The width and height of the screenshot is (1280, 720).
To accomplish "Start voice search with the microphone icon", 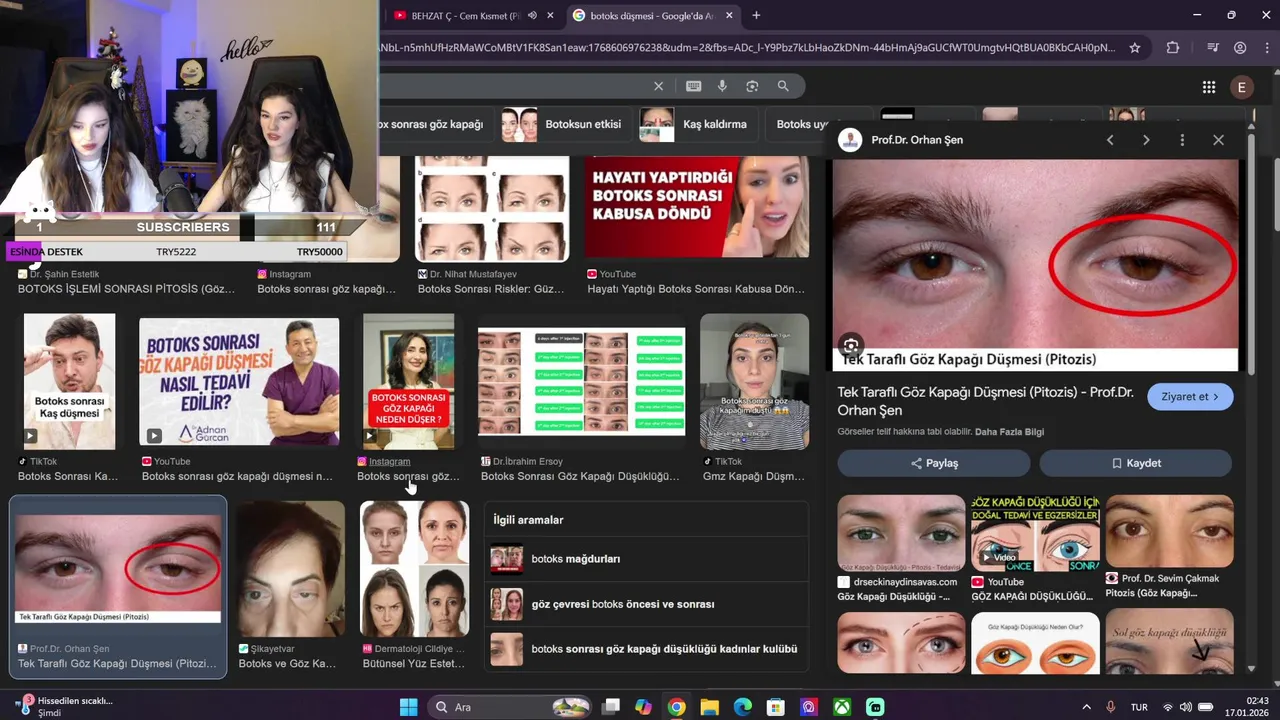I will coord(722,87).
